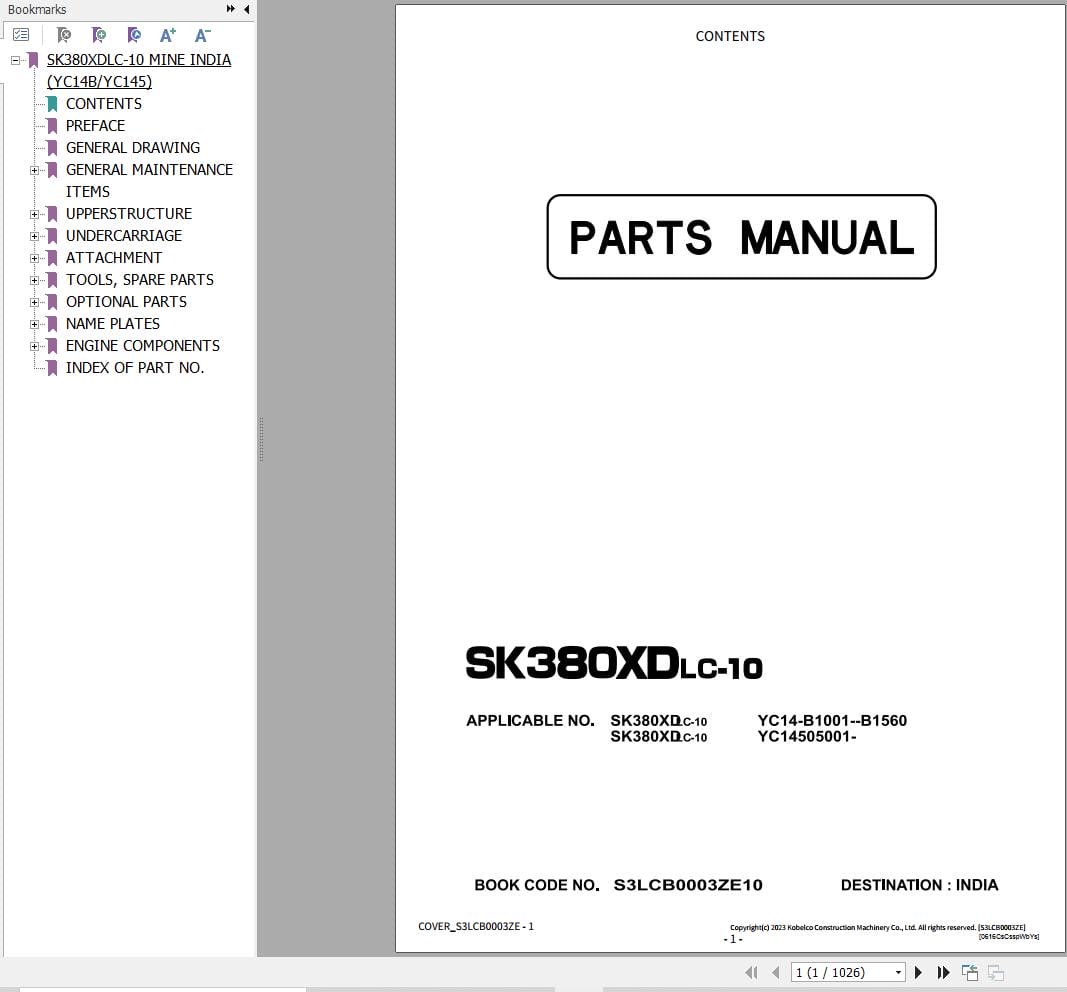
Task: Select the go-to bookmark destination icon
Action: pyautogui.click(x=134, y=35)
